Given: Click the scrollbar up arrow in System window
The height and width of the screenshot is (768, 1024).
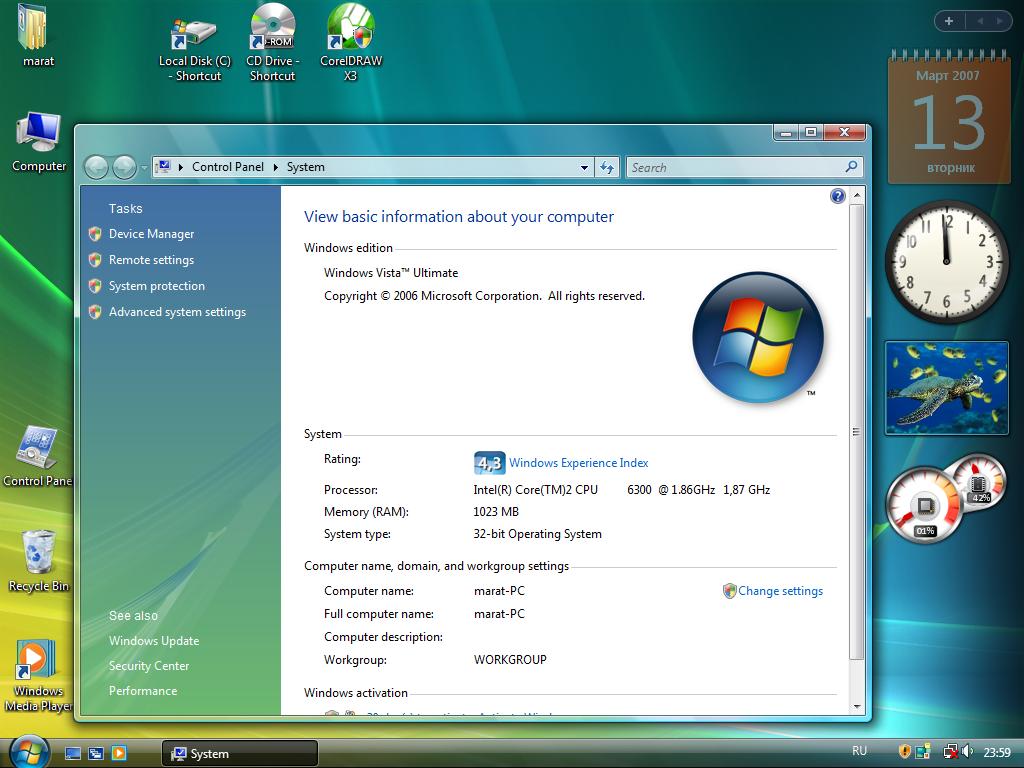Looking at the screenshot, I should (857, 195).
